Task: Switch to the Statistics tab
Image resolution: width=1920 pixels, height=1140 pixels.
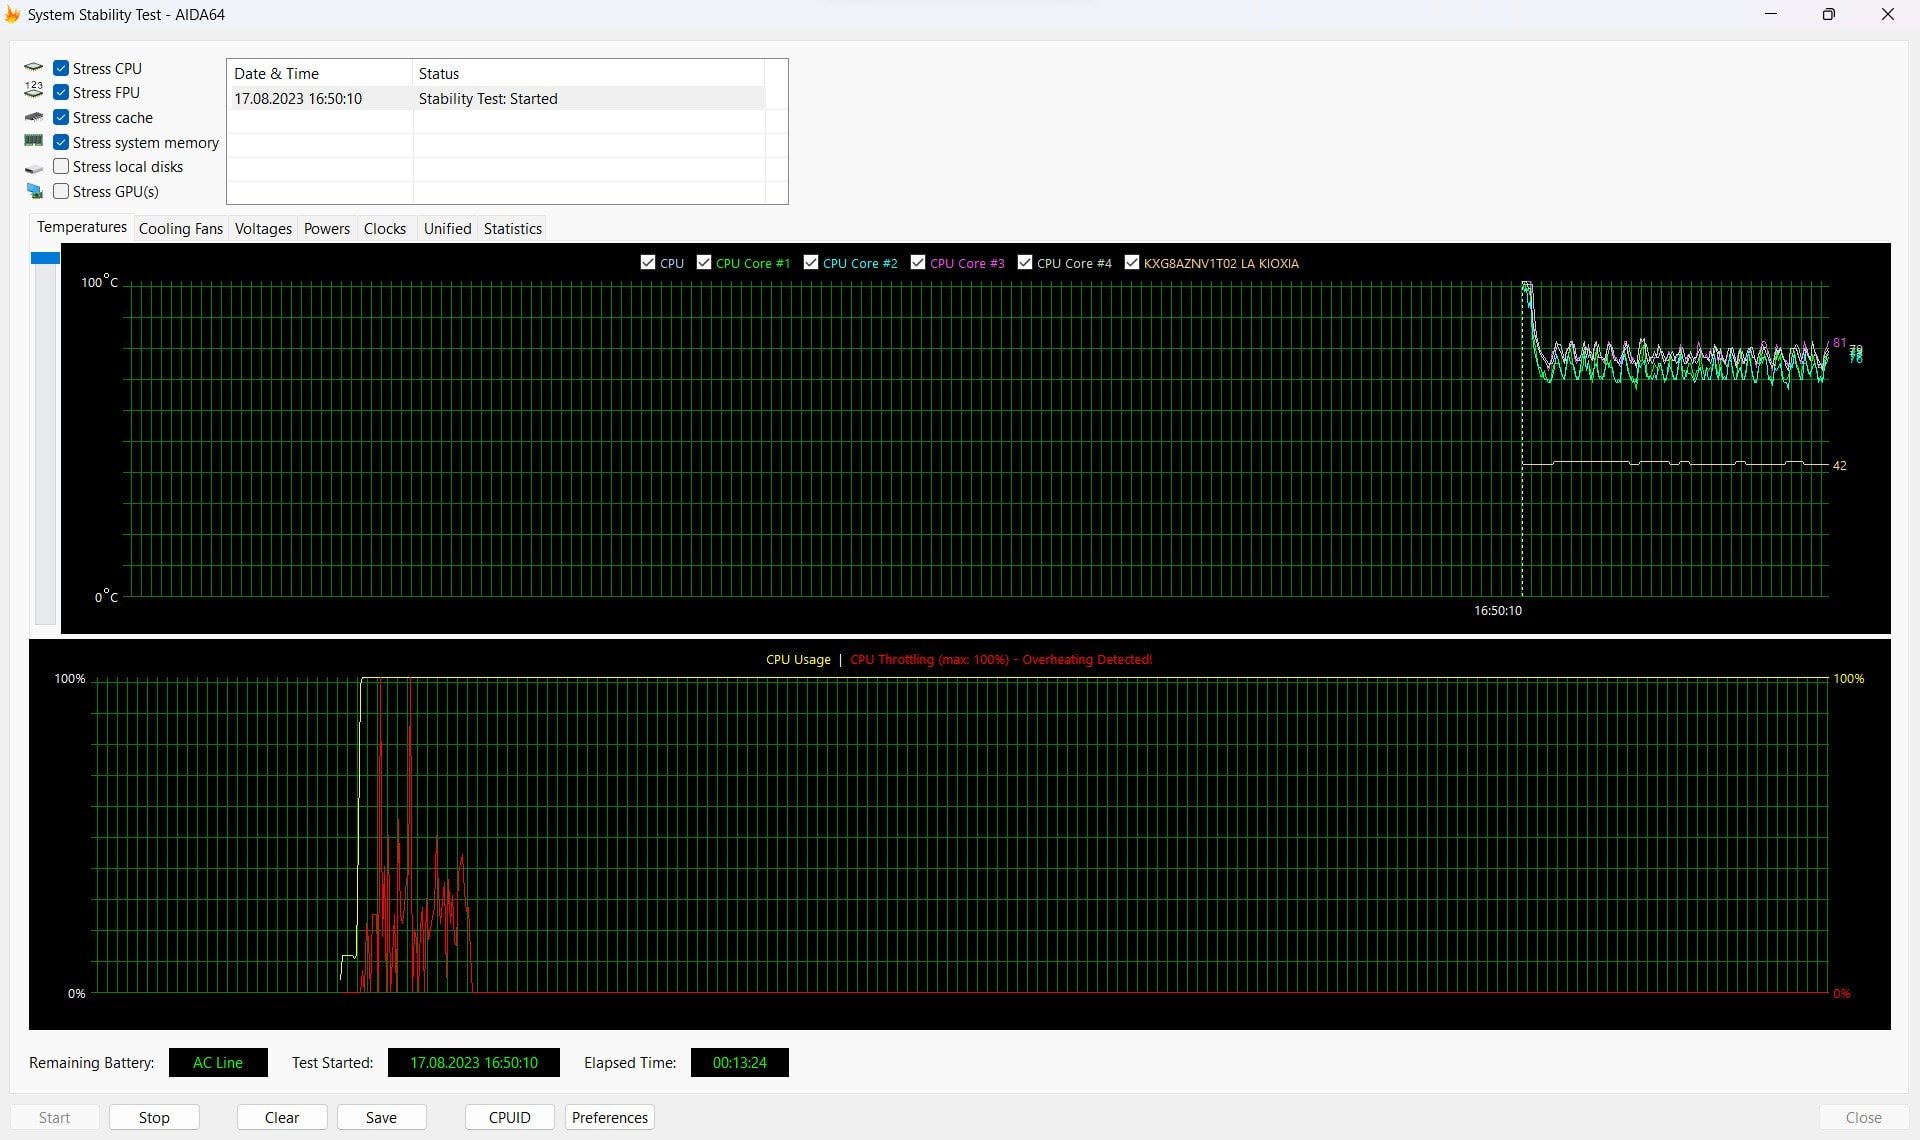Action: (512, 228)
